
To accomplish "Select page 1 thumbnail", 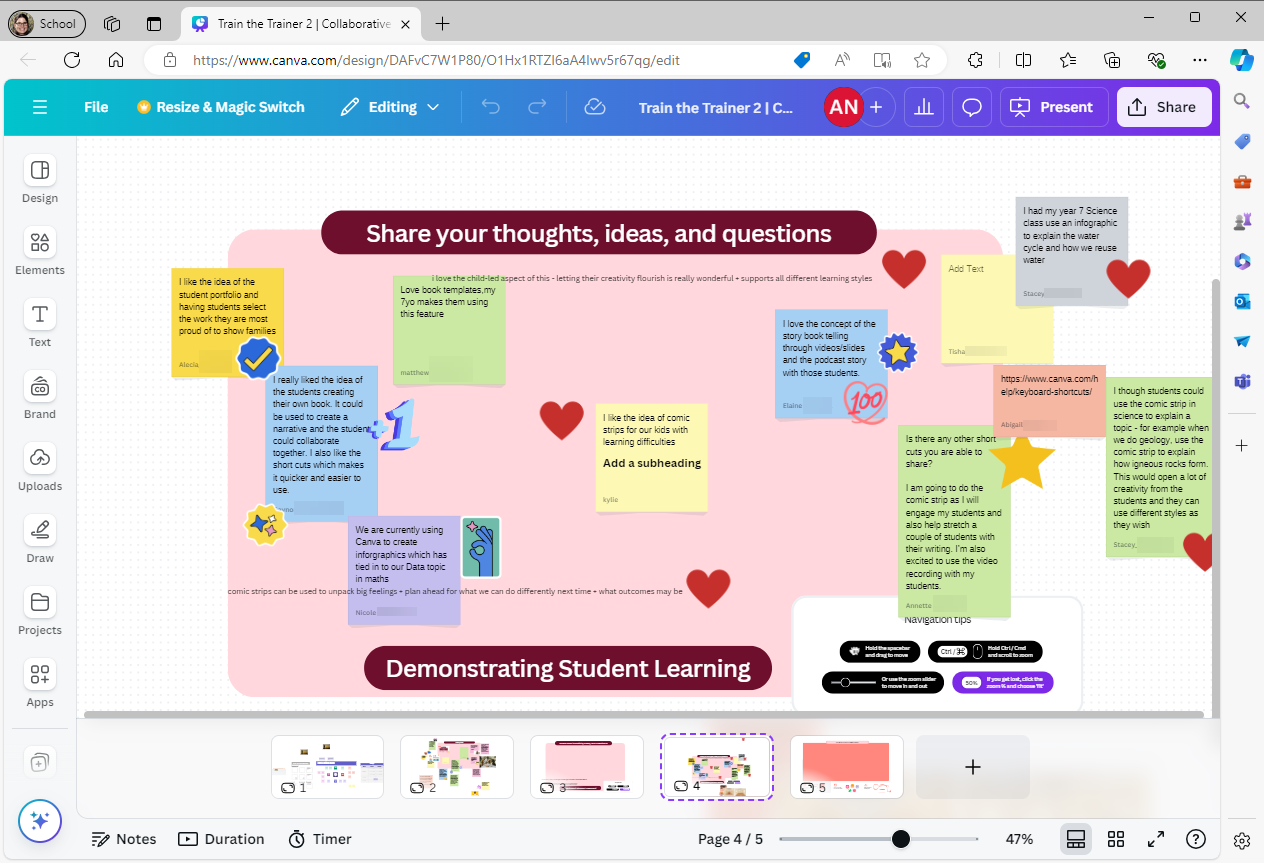I will click(x=327, y=767).
